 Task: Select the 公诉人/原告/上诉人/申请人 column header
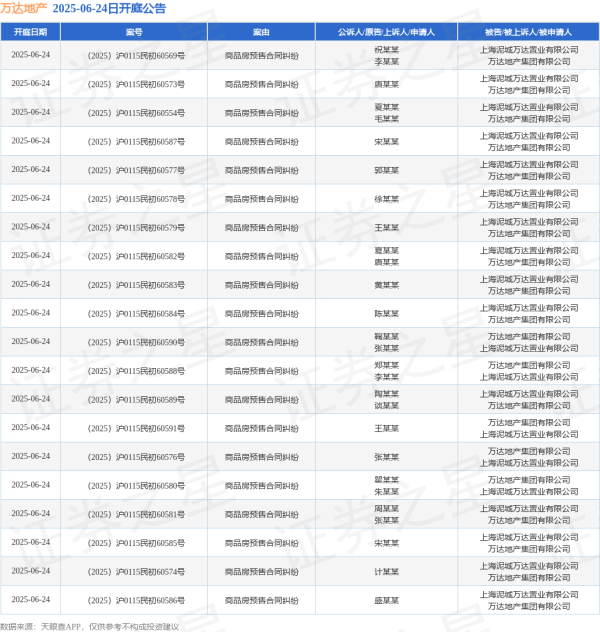[386, 32]
